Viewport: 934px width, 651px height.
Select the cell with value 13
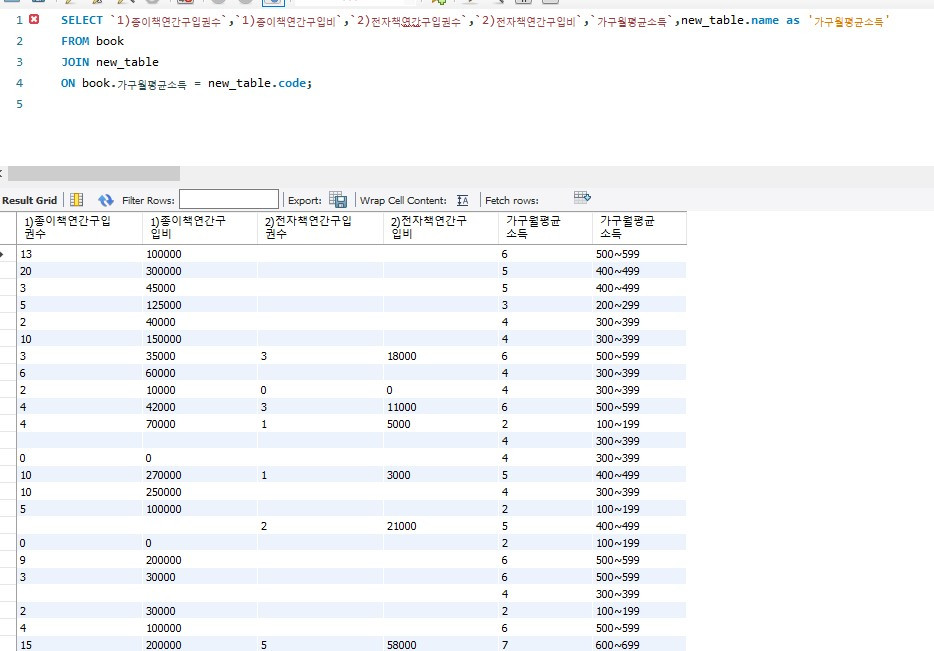point(80,254)
